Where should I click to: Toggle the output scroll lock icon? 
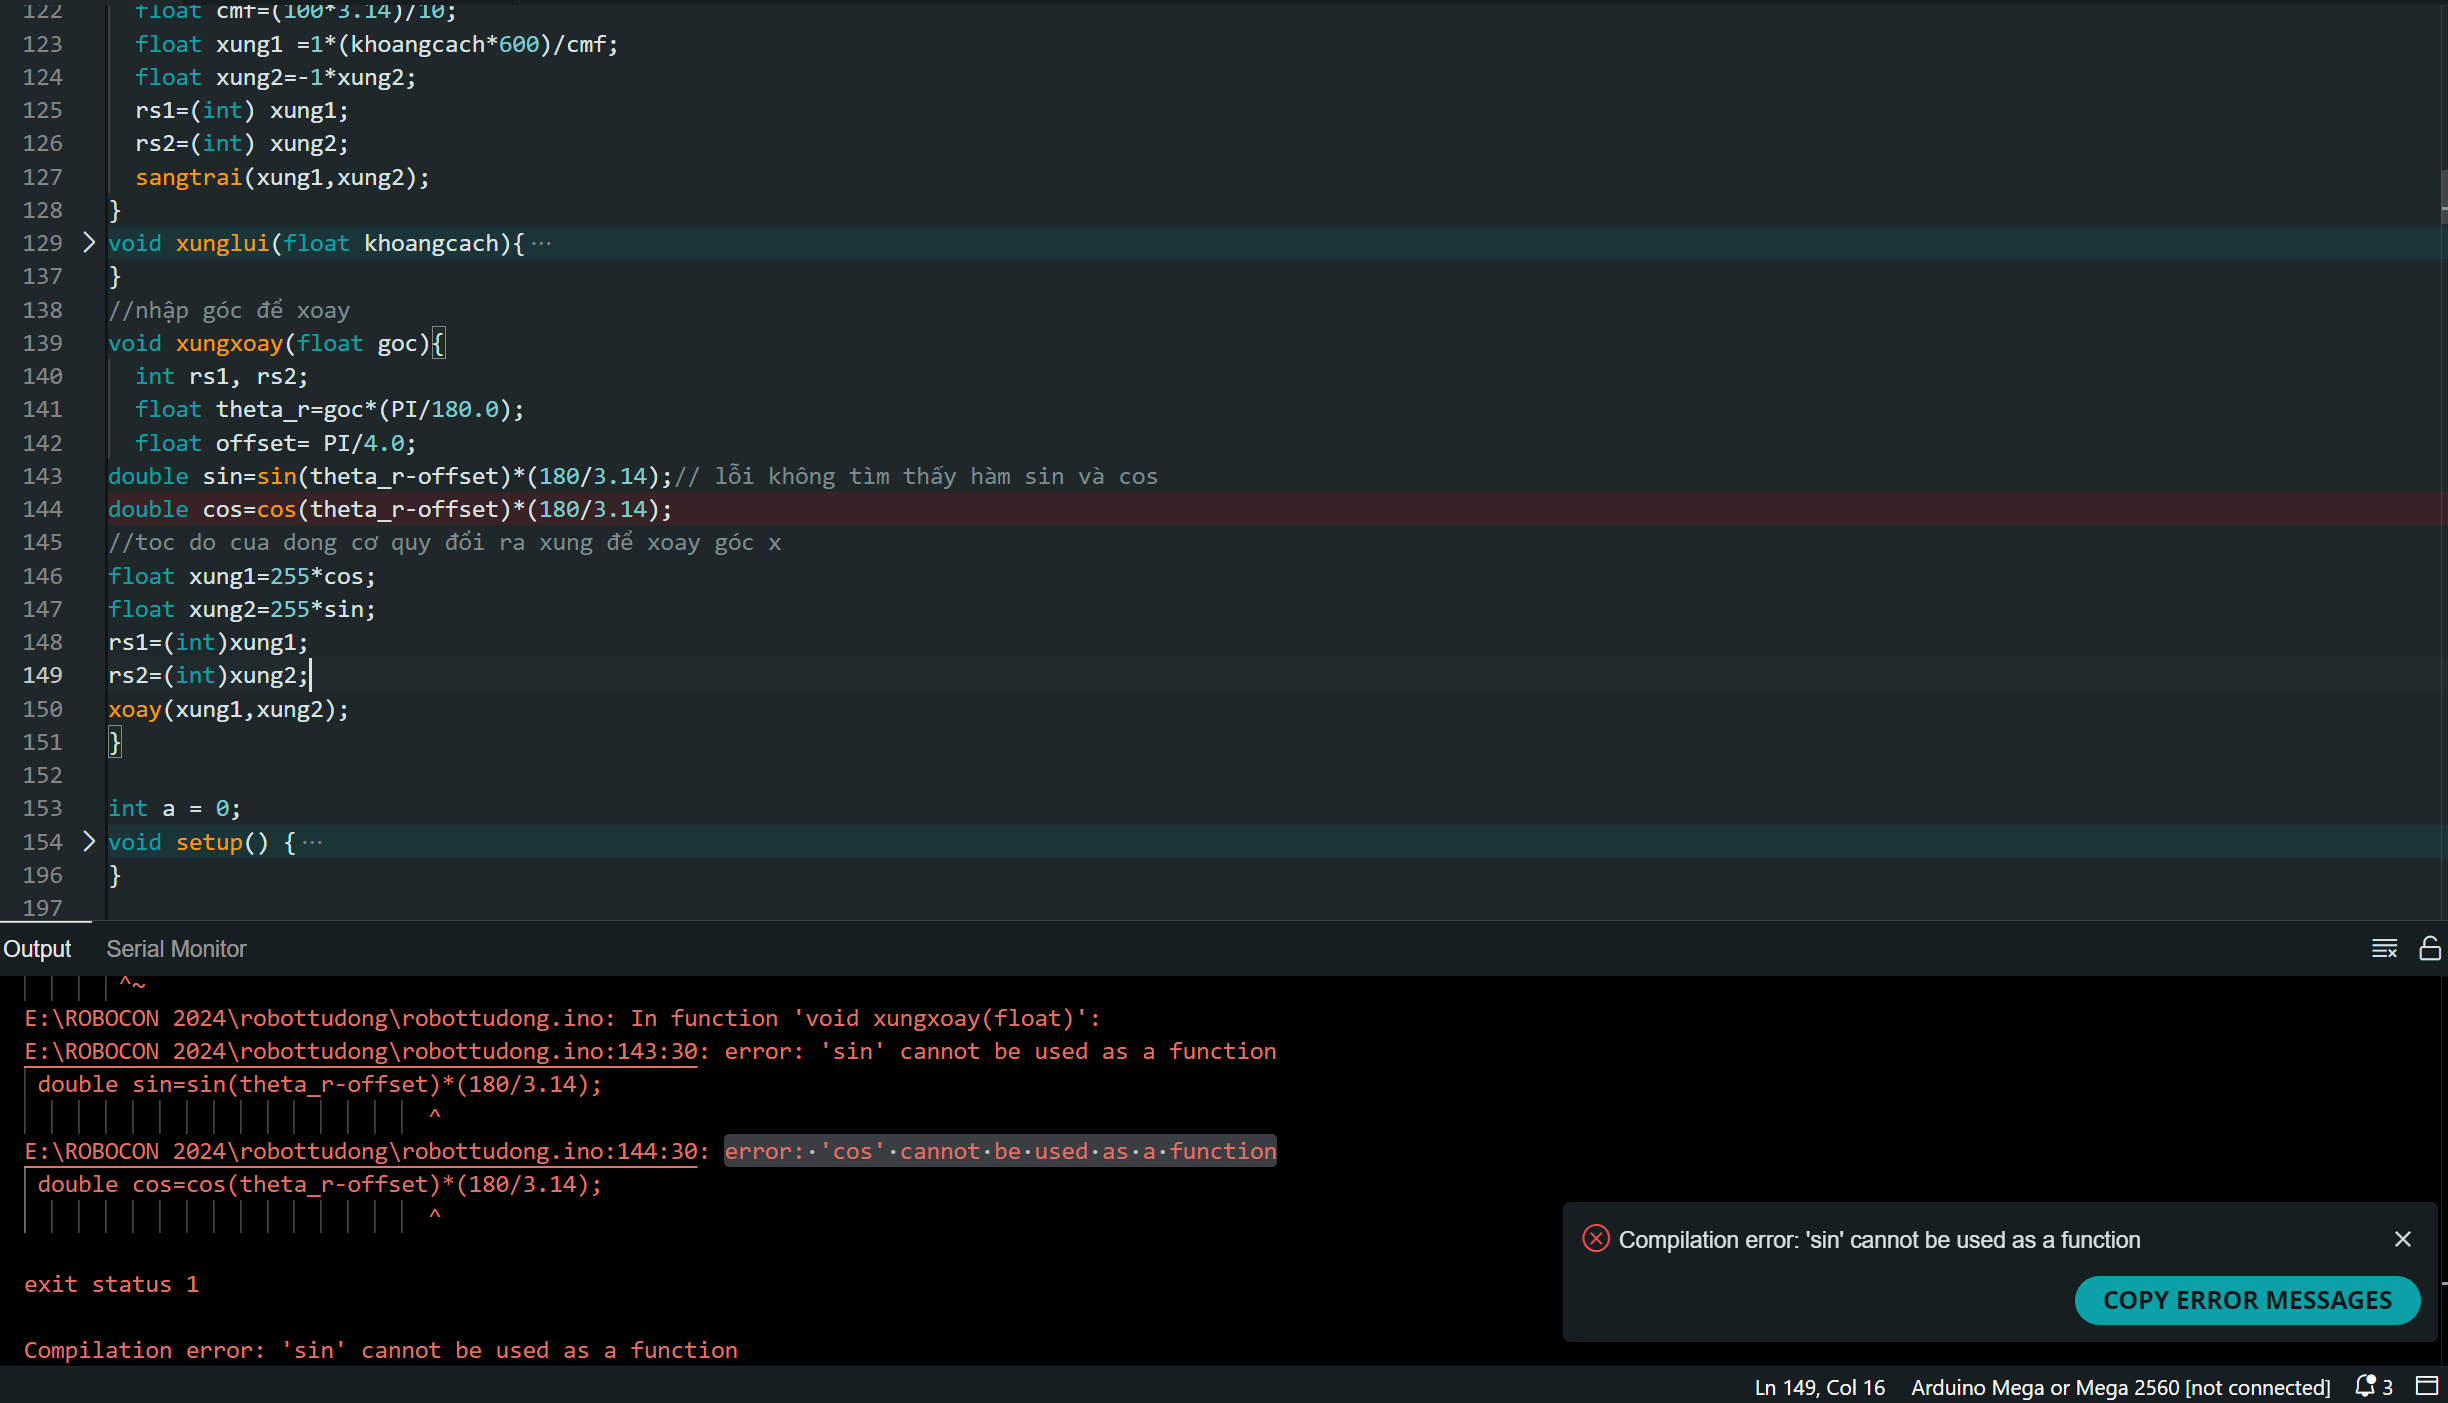click(2429, 948)
